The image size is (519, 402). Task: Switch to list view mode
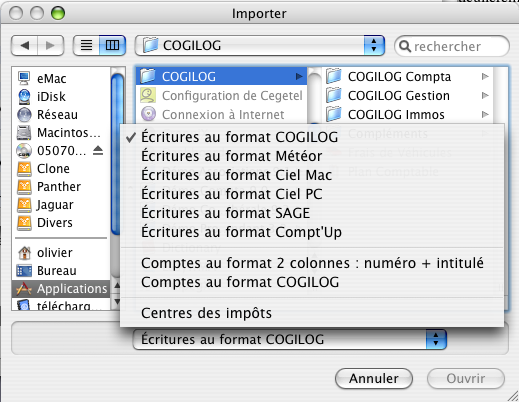click(x=86, y=45)
